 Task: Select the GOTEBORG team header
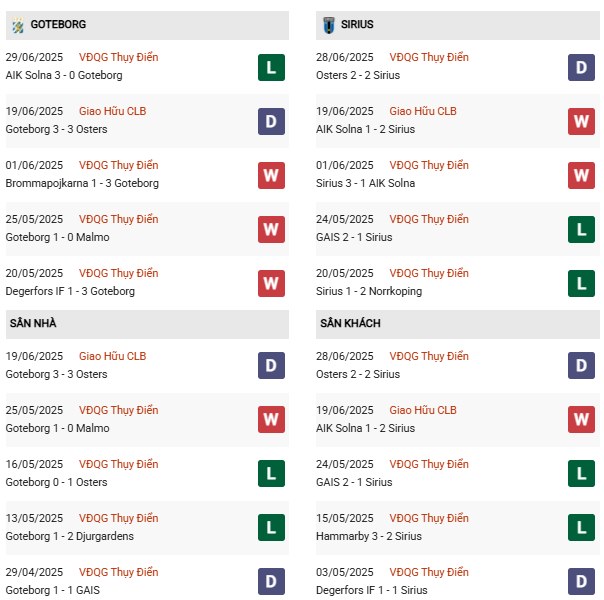click(57, 25)
